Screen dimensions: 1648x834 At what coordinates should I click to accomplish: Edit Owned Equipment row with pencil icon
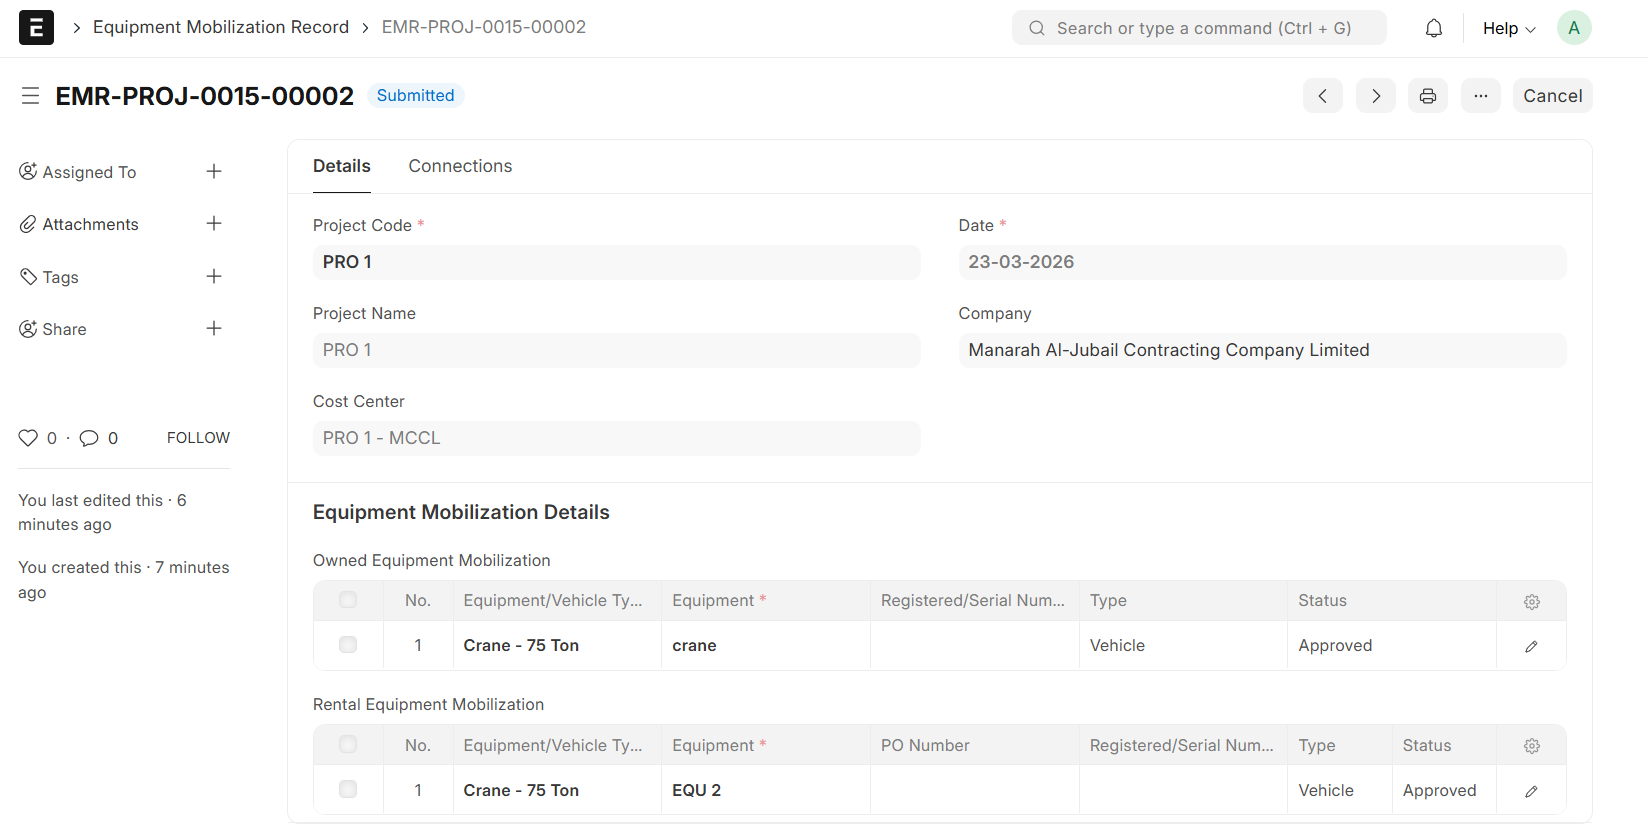(1530, 646)
